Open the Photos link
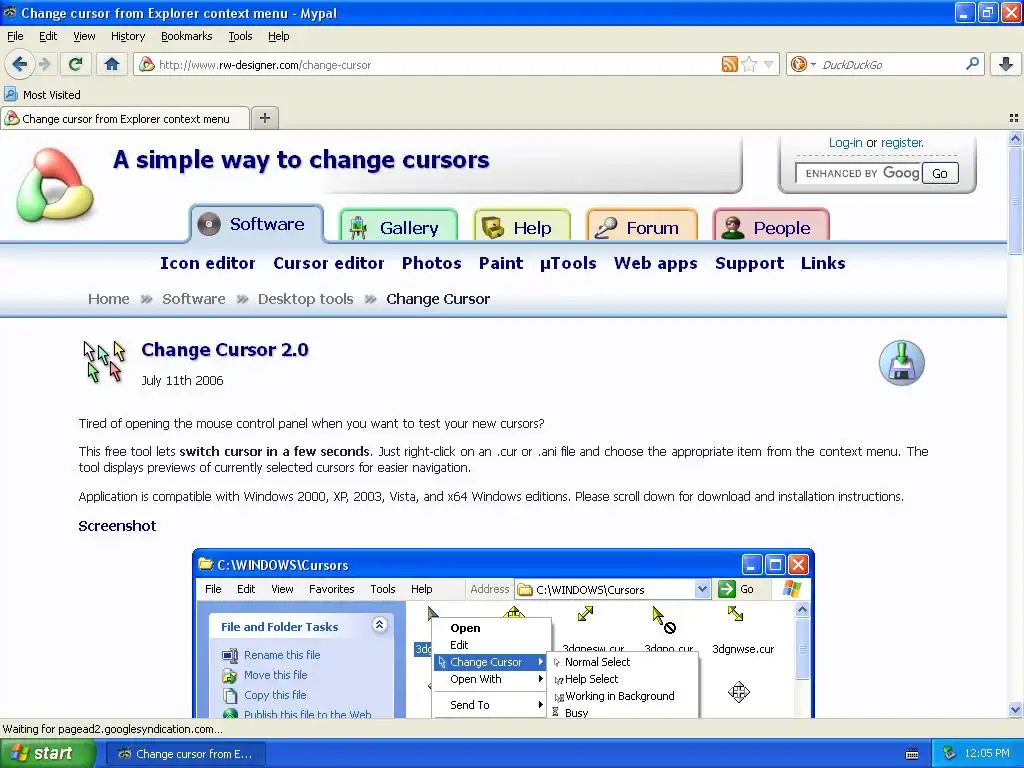1024x768 pixels. pyautogui.click(x=432, y=263)
